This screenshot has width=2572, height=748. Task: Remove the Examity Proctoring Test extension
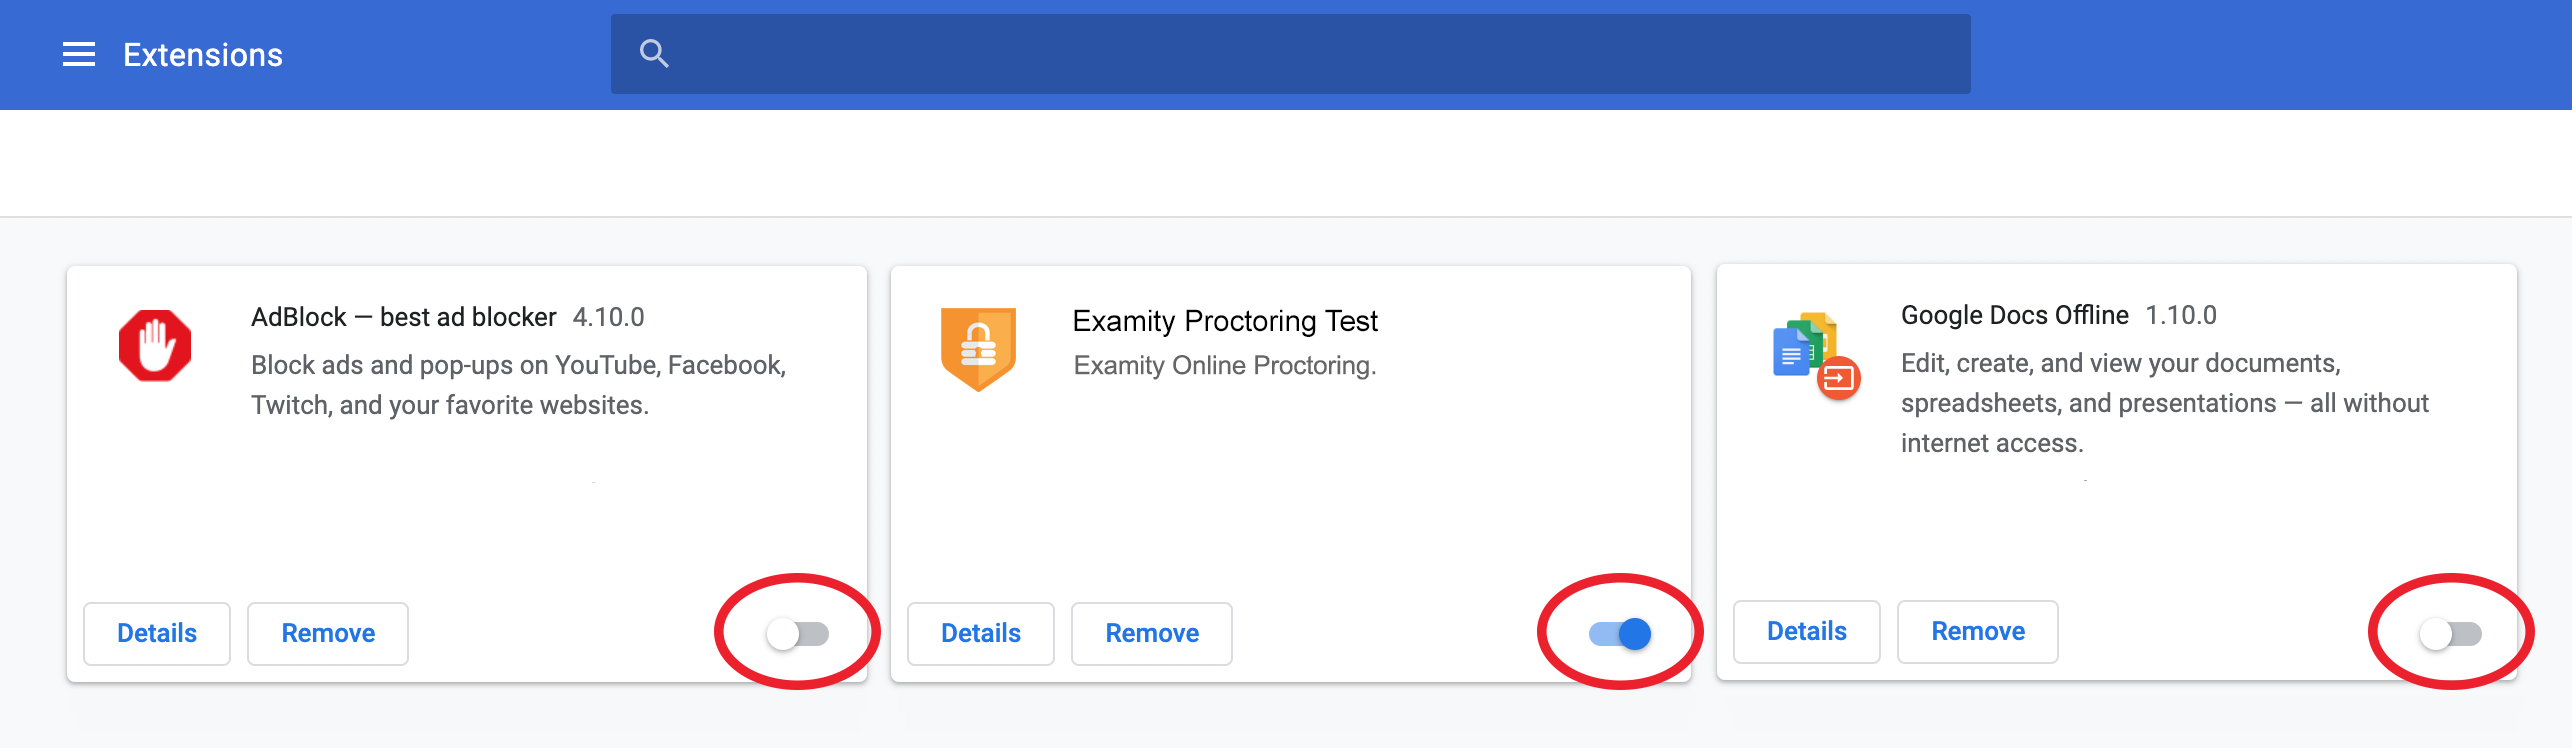[x=1152, y=633]
